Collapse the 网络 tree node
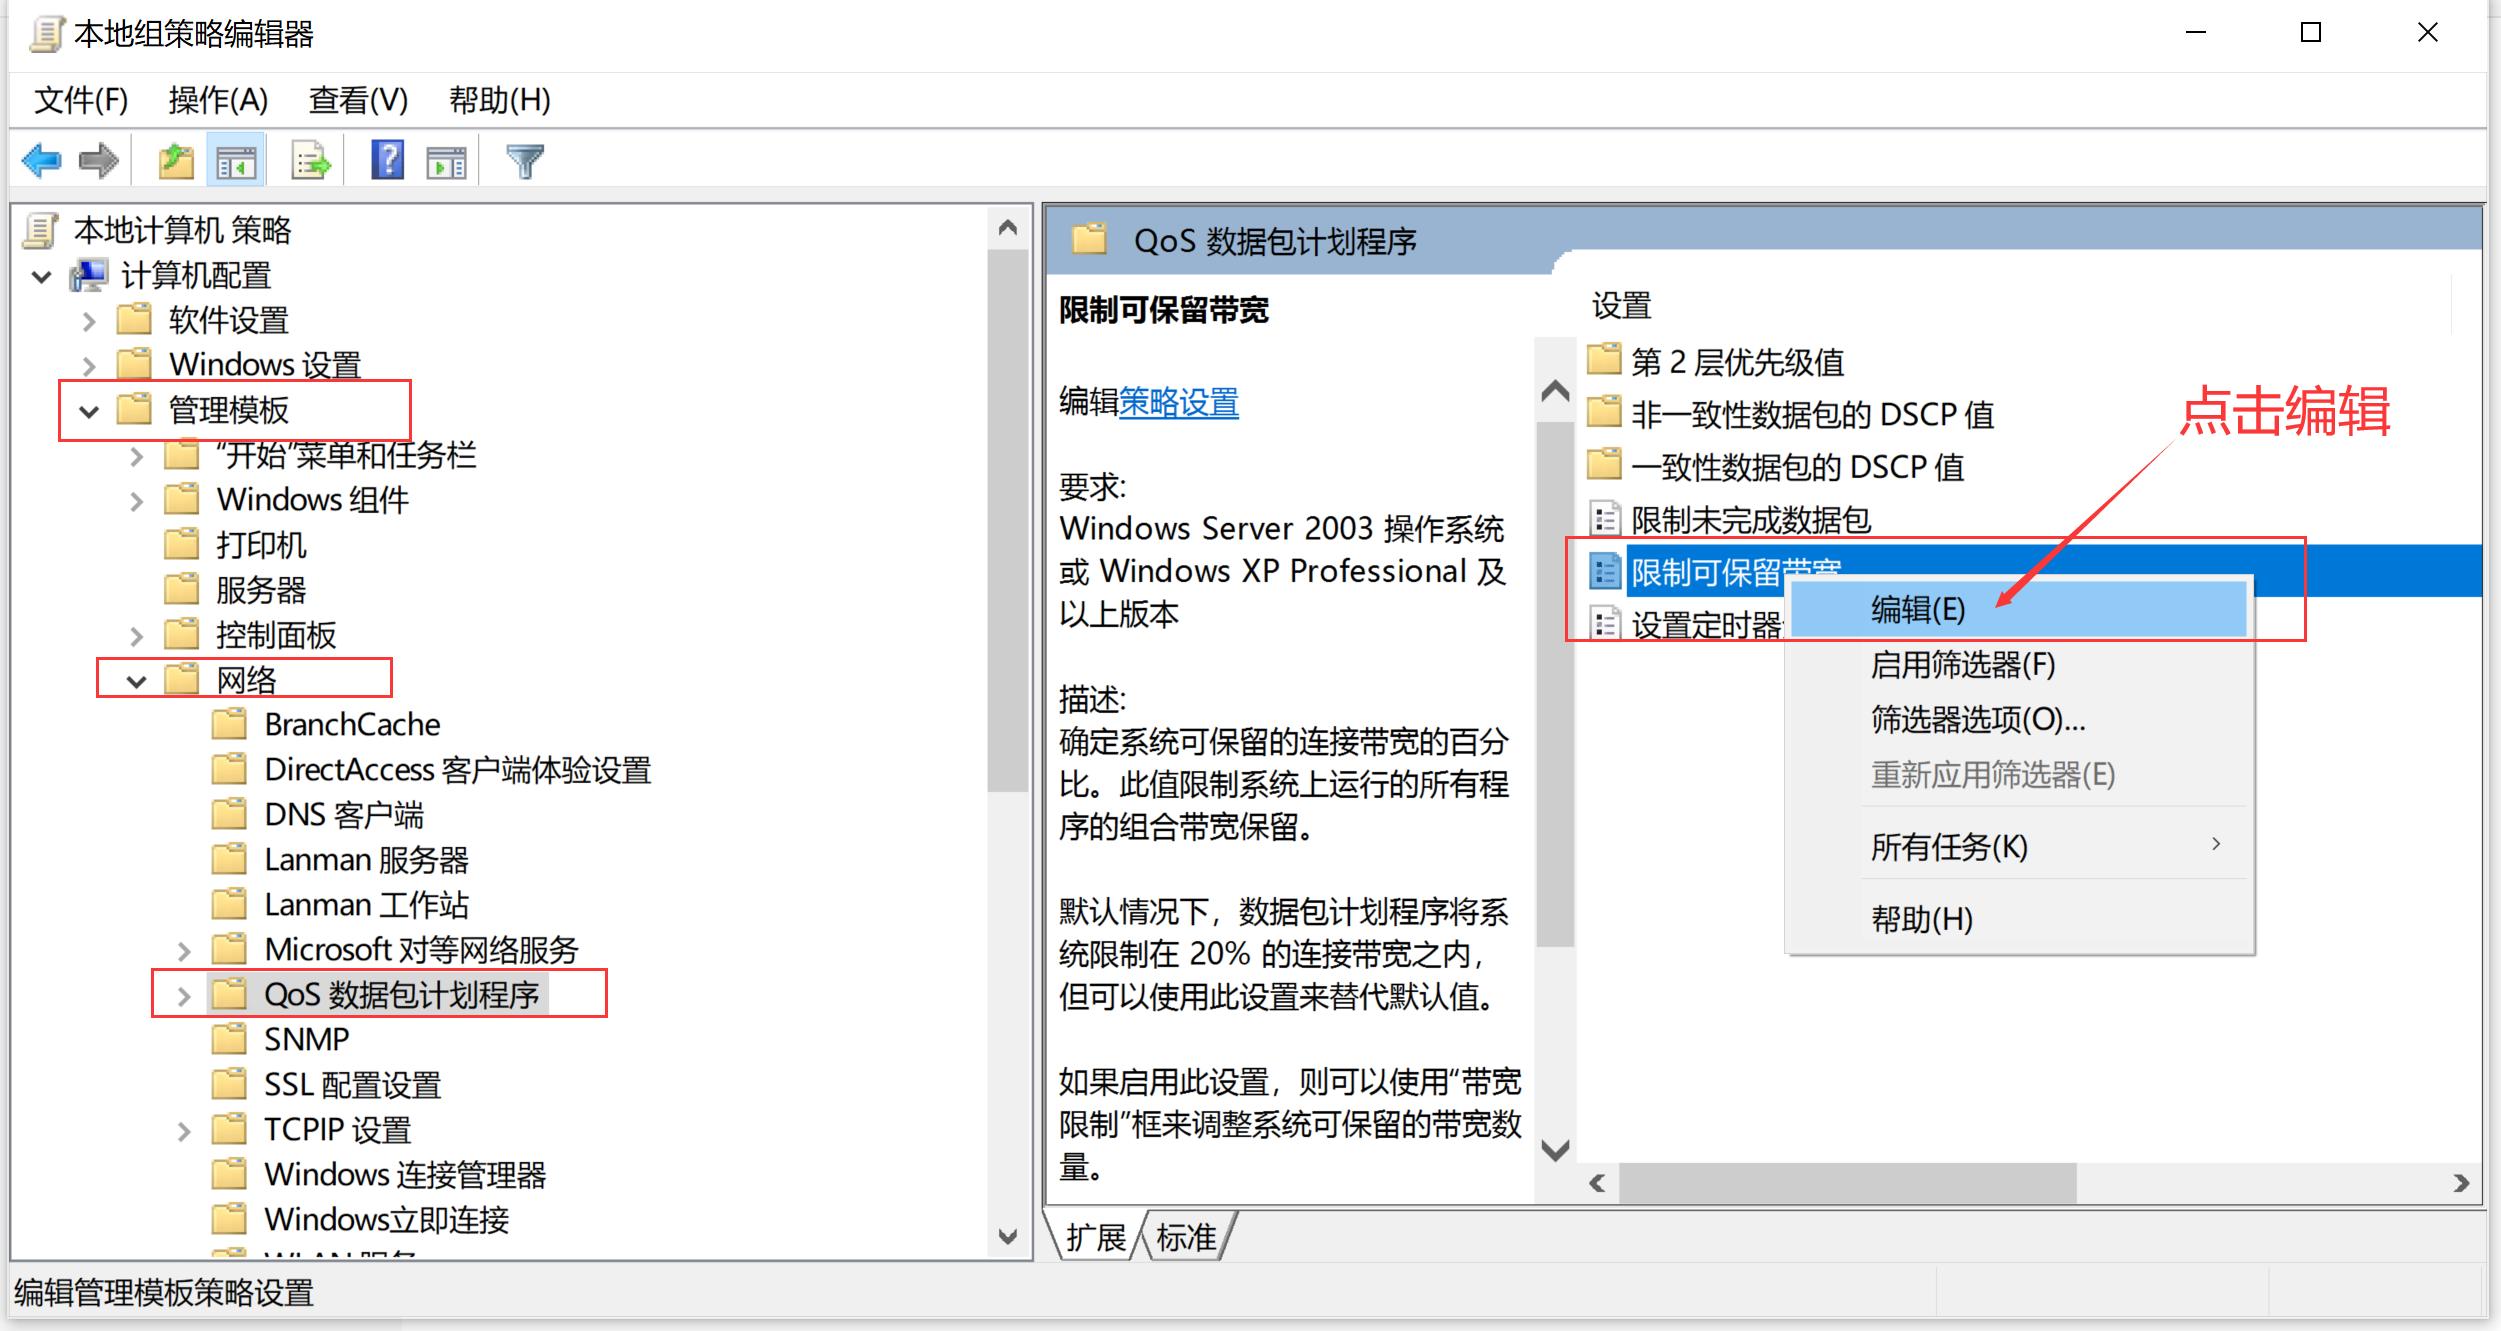Screen dimensions: 2501x1331 [x=136, y=679]
